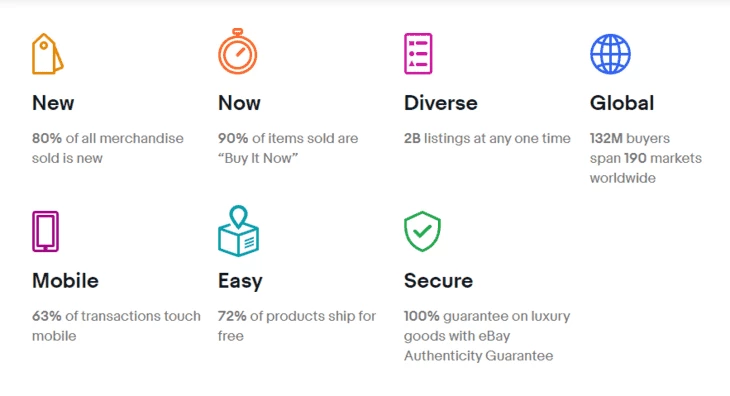This screenshot has height=396, width=730.
Task: Click the 2B listings description
Action: click(x=487, y=138)
